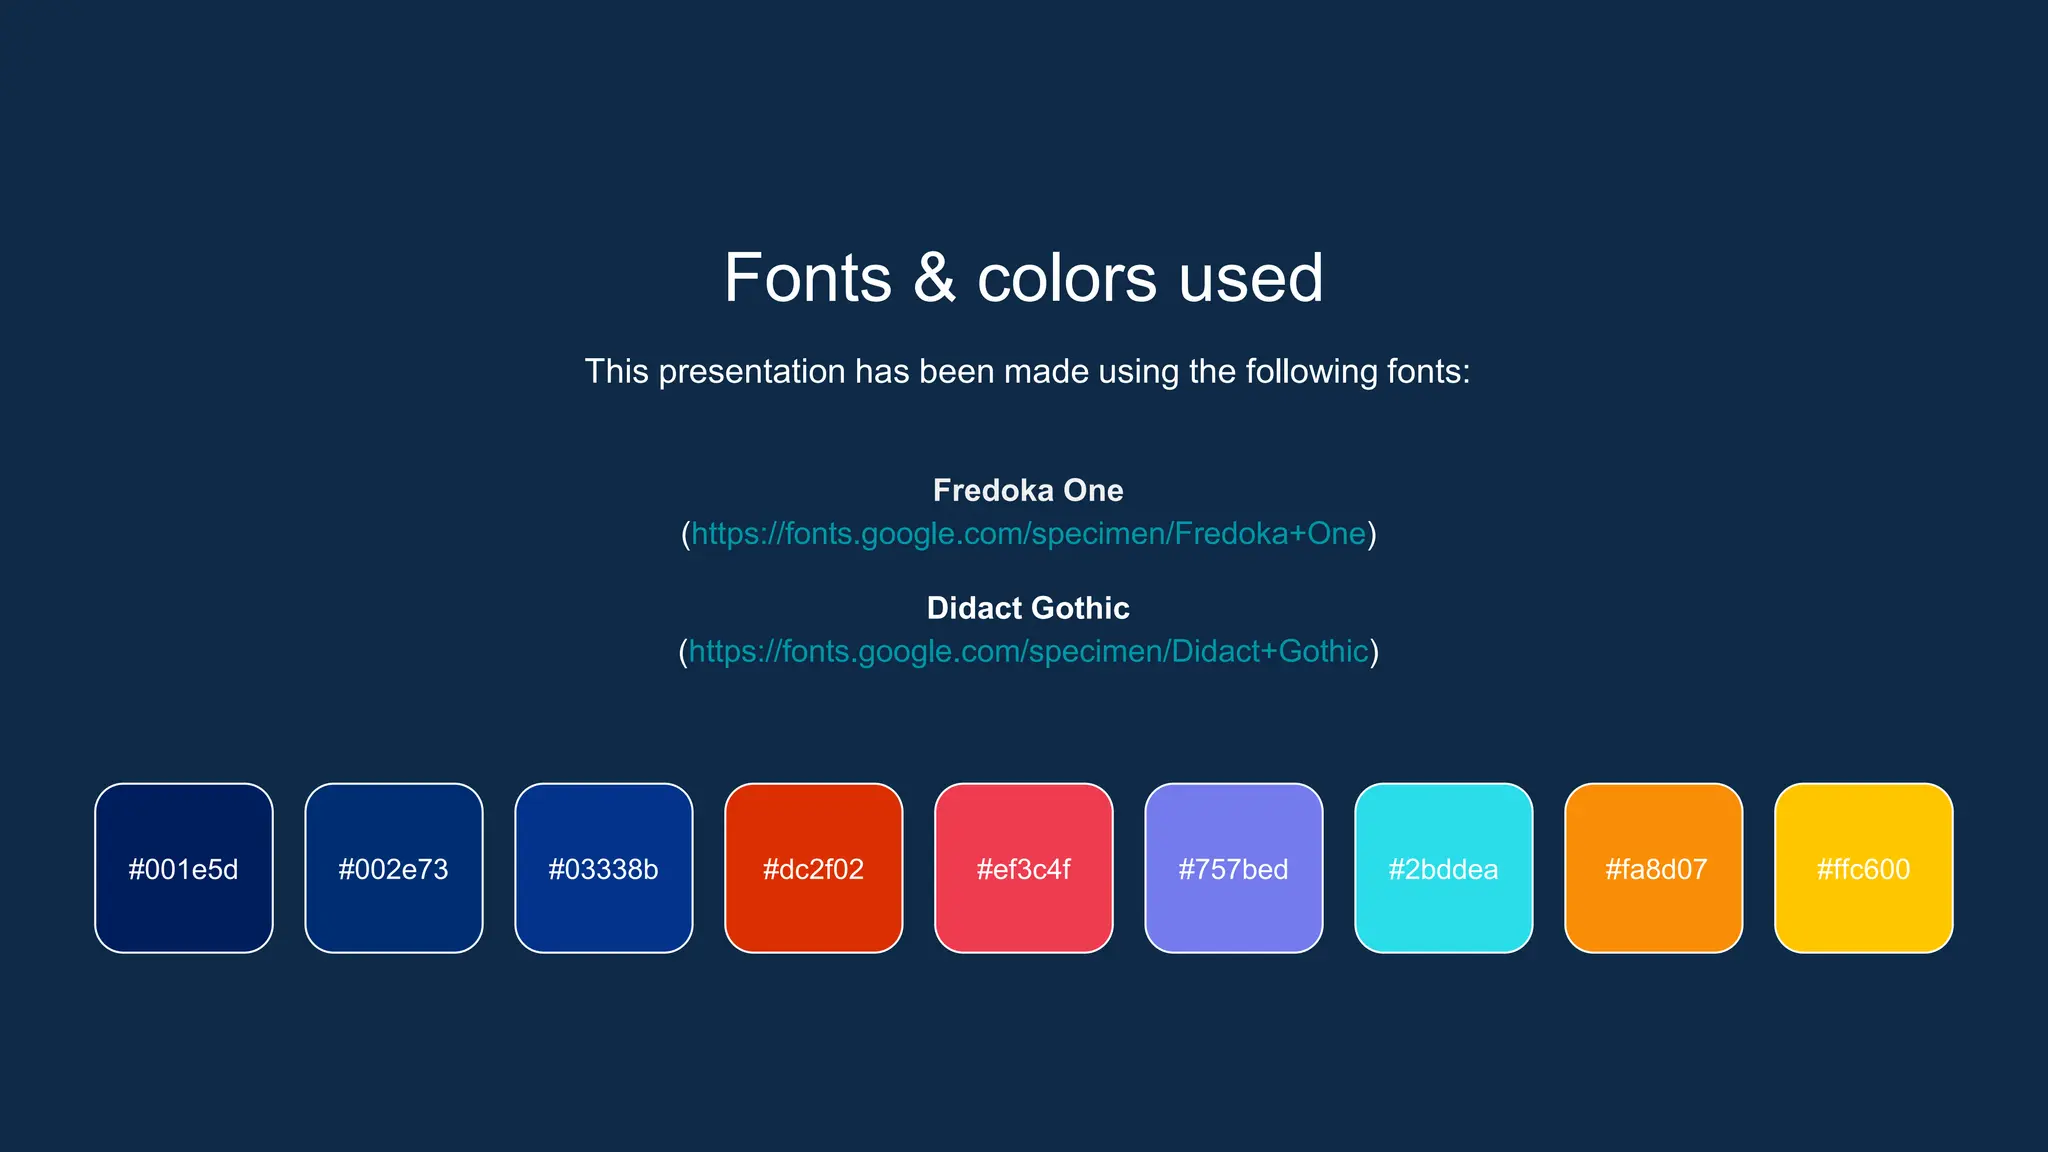The image size is (2048, 1152).
Task: Click the word 'presentation' in the subtitle
Action: pos(751,372)
